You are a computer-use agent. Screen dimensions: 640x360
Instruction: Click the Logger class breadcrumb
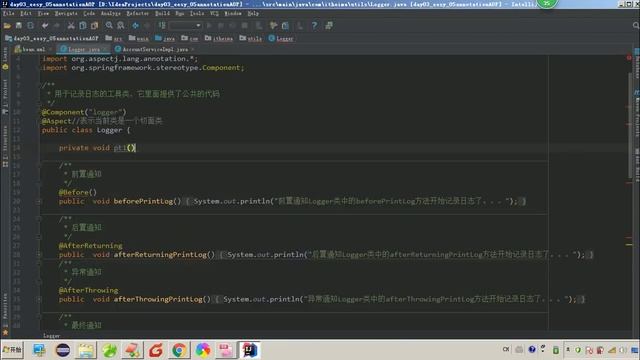pyautogui.click(x=281, y=38)
